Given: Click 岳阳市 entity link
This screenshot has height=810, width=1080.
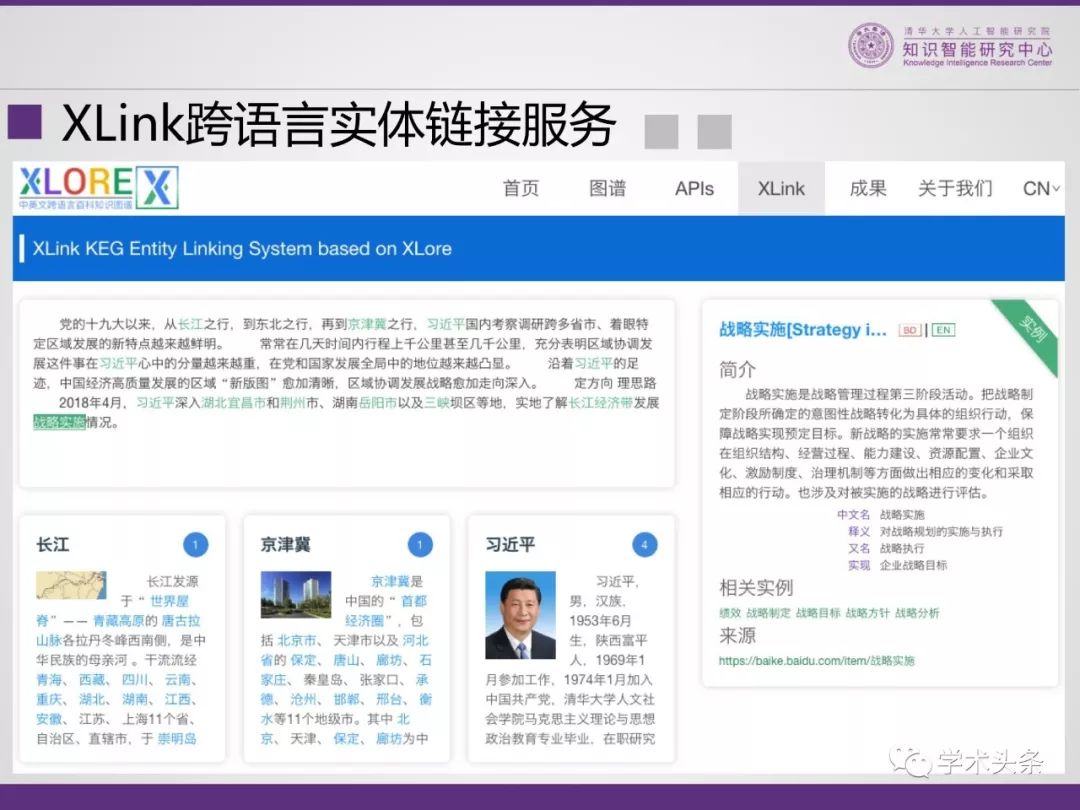Looking at the screenshot, I should point(378,402).
